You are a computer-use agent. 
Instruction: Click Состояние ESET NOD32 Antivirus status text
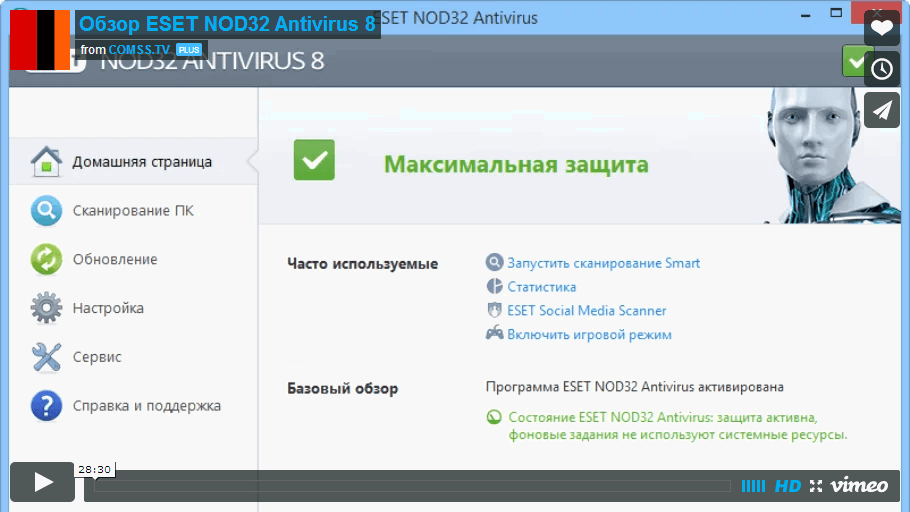pos(677,426)
